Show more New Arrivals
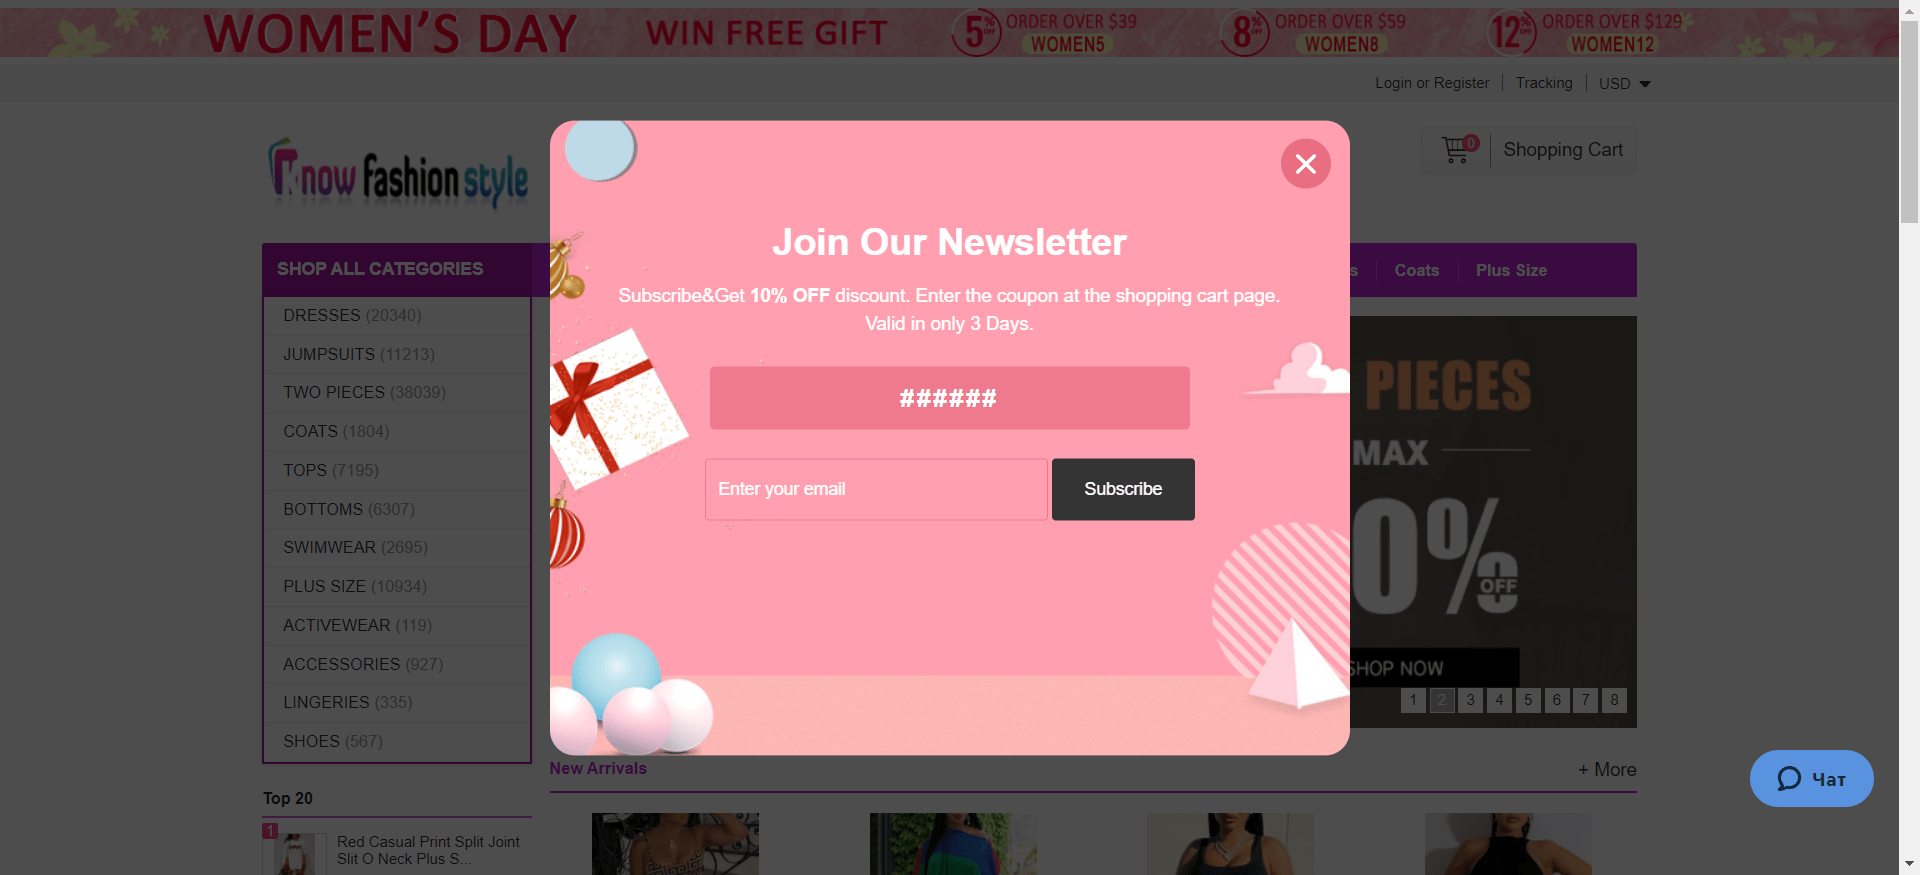 [x=1607, y=769]
